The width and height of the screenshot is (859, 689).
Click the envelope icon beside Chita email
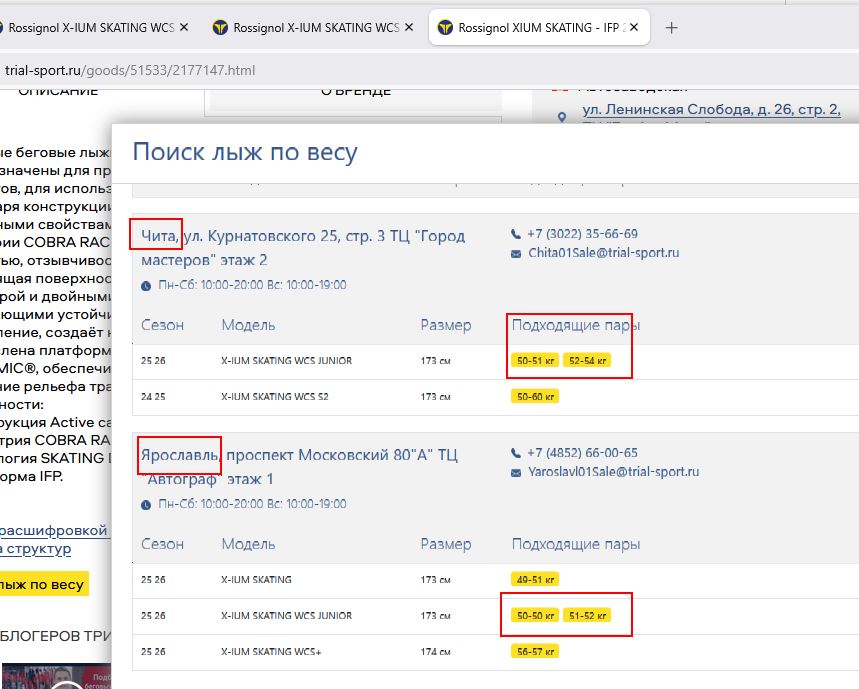point(516,254)
